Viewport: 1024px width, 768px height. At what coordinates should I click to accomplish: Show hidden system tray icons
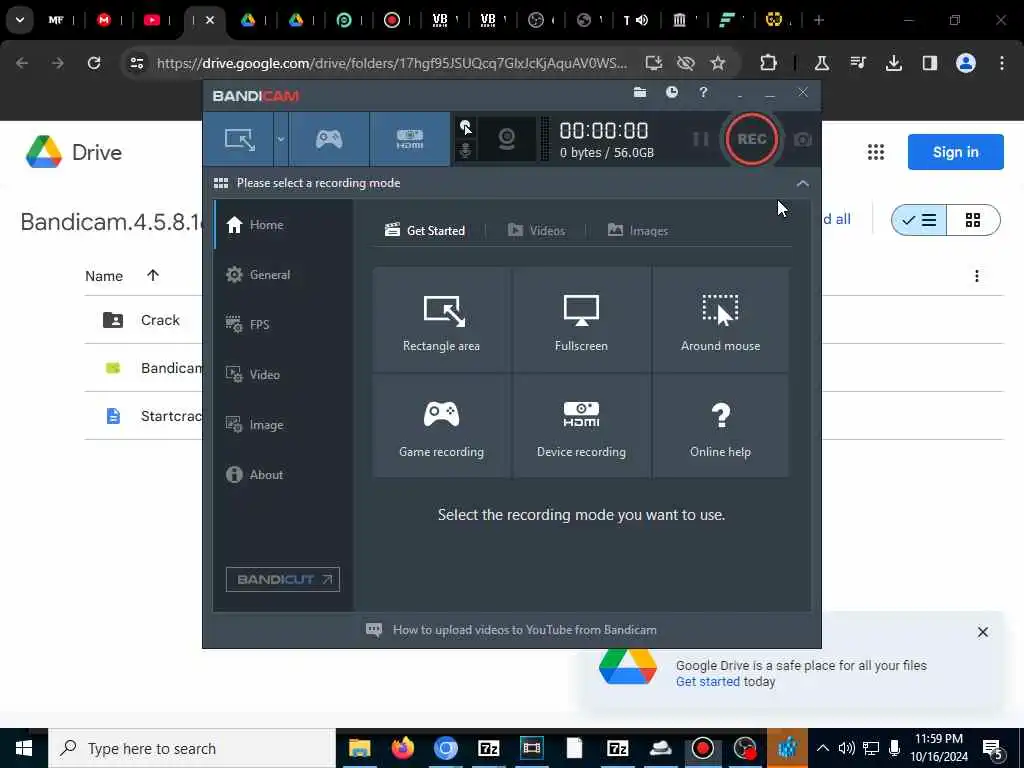point(823,748)
